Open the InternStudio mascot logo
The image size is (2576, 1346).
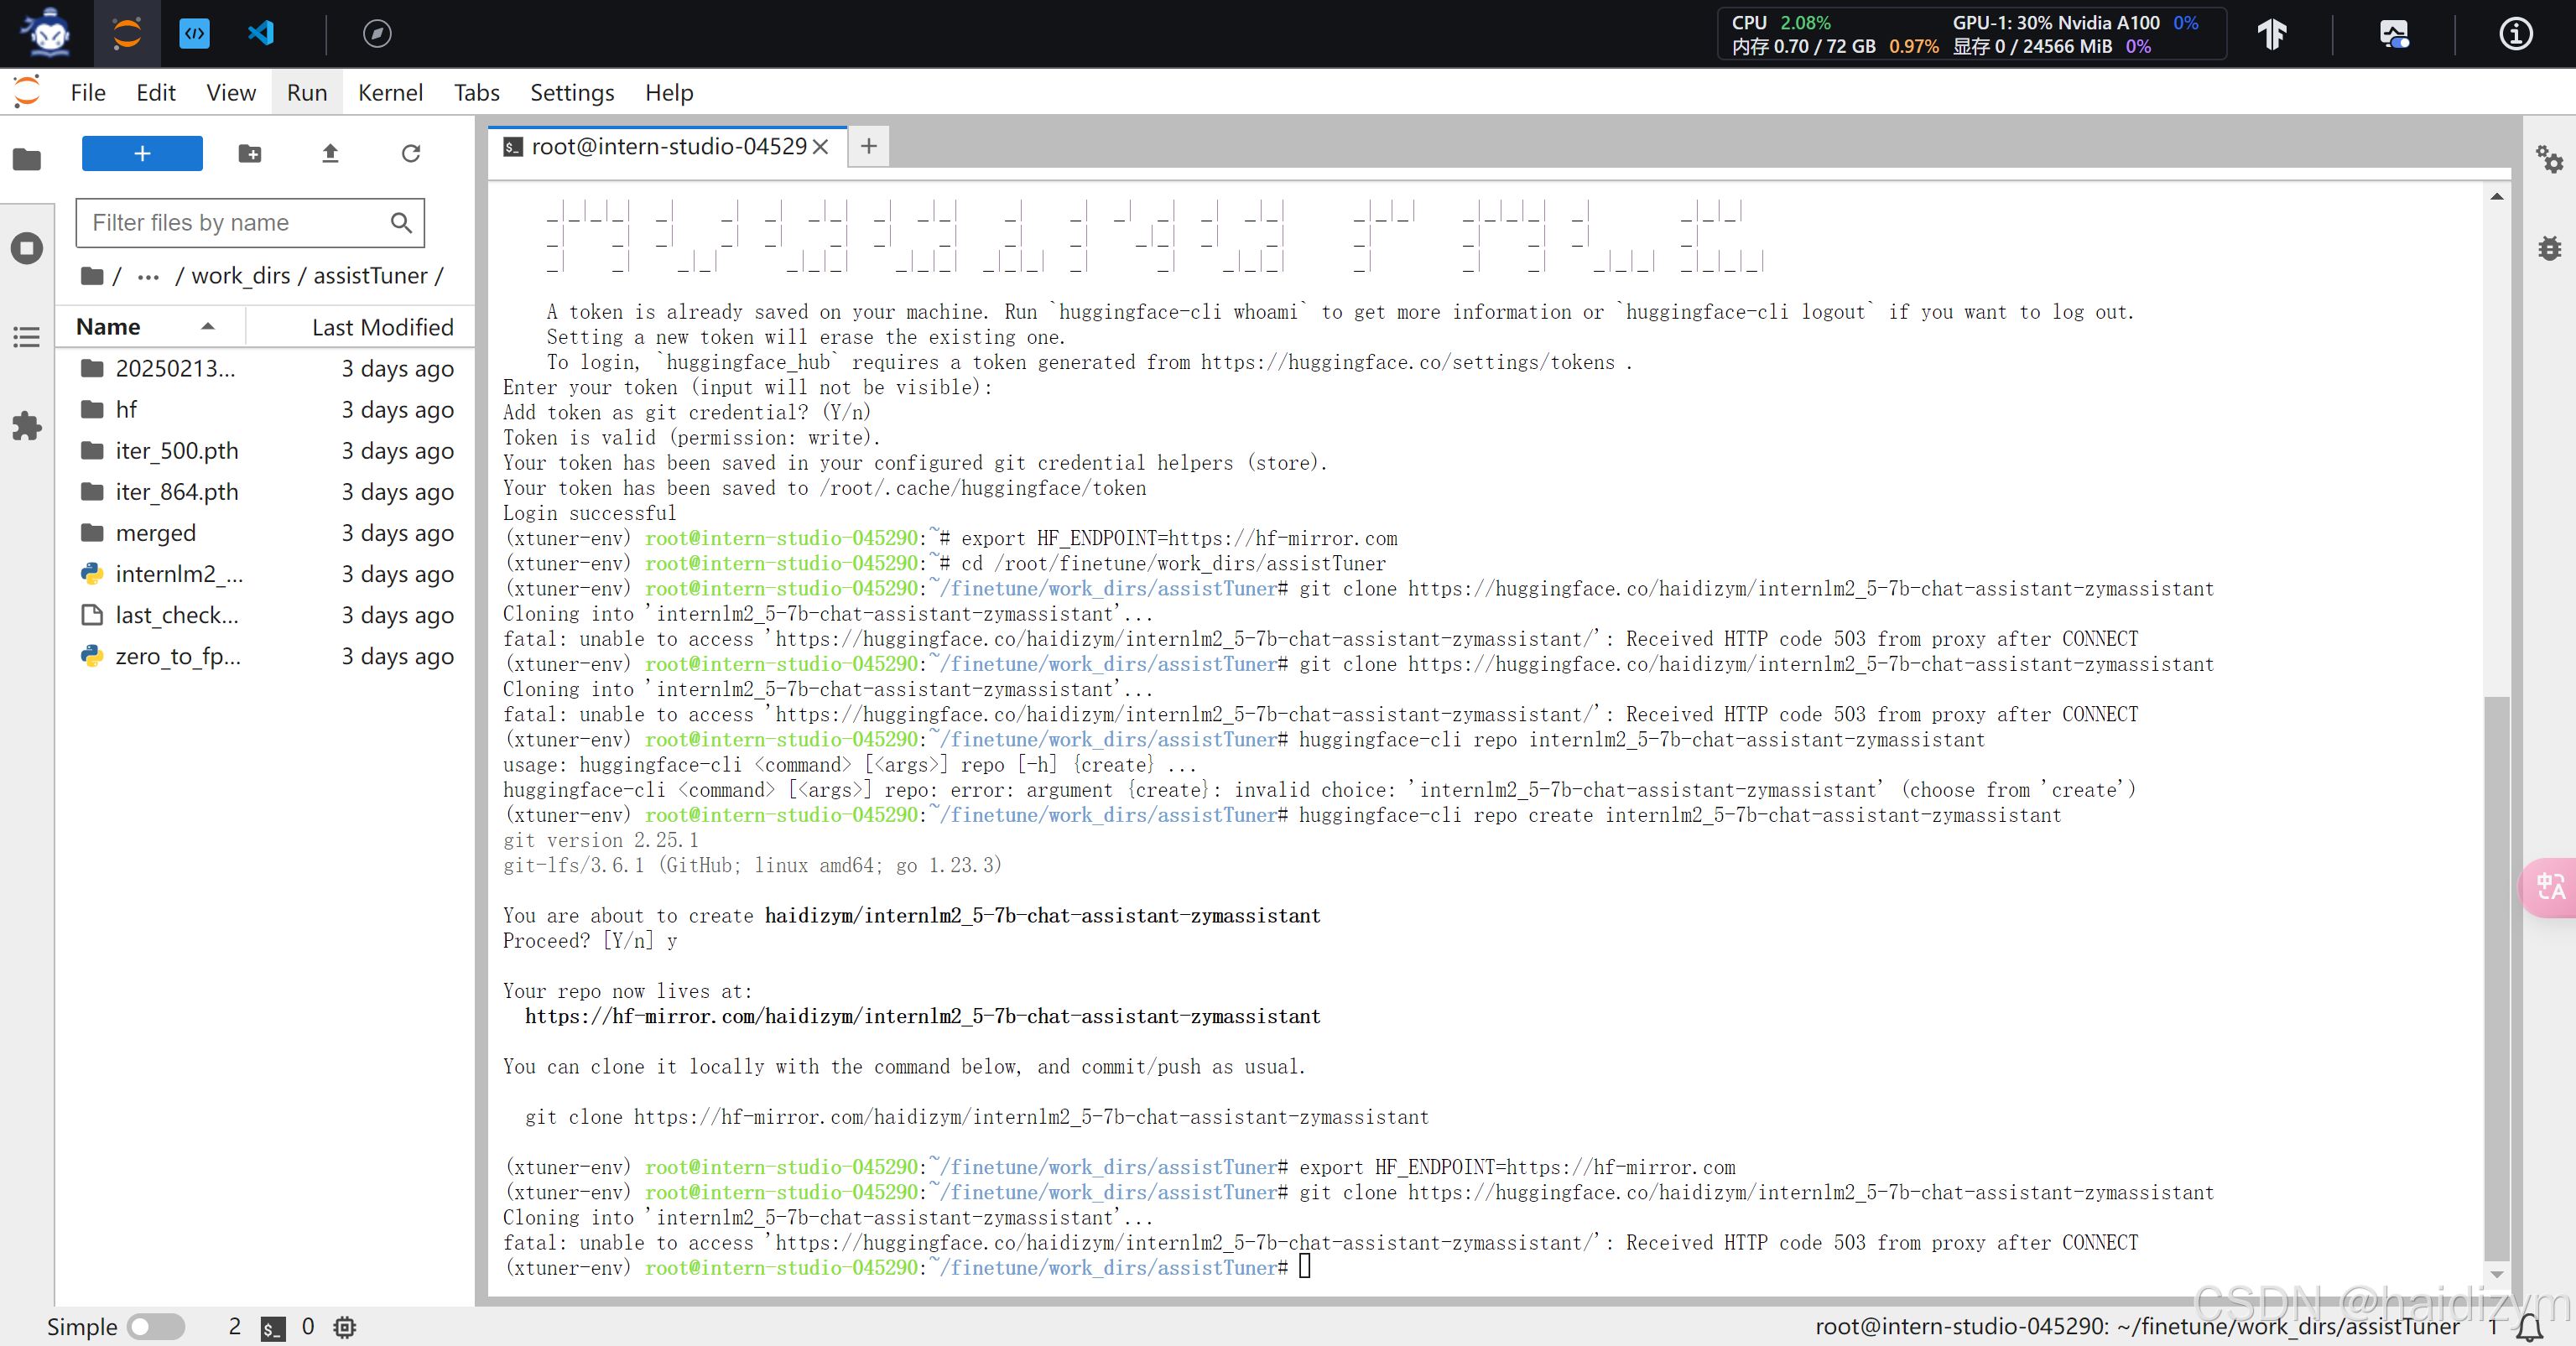pos(47,33)
